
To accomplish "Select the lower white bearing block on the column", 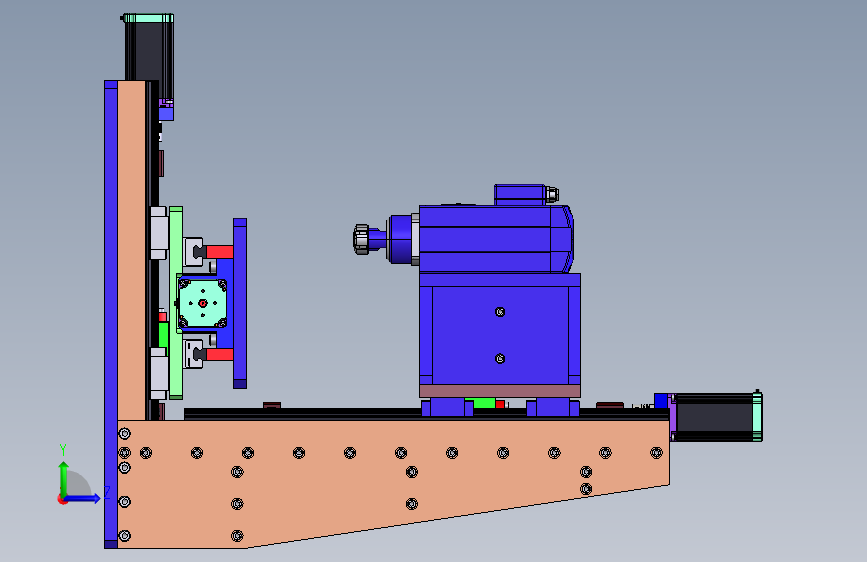I will pos(159,373).
